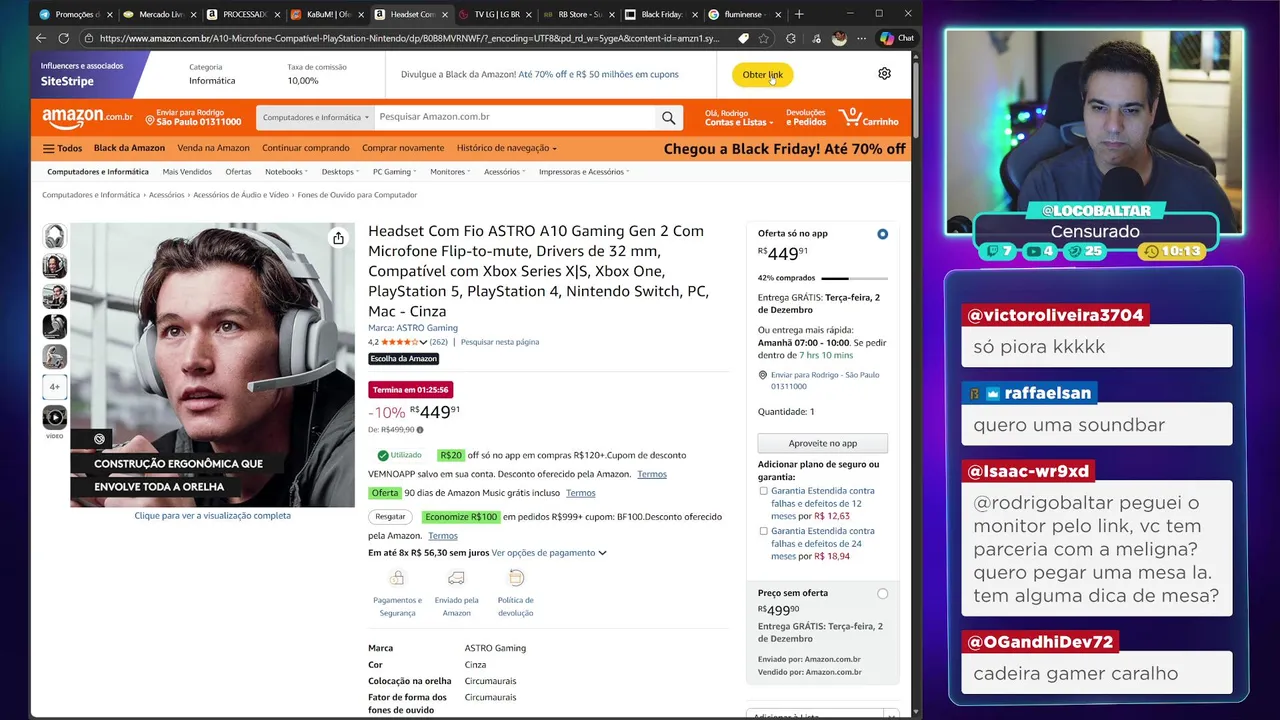Check Garantia Estendida 24 meses box
1280x720 pixels.
point(763,531)
